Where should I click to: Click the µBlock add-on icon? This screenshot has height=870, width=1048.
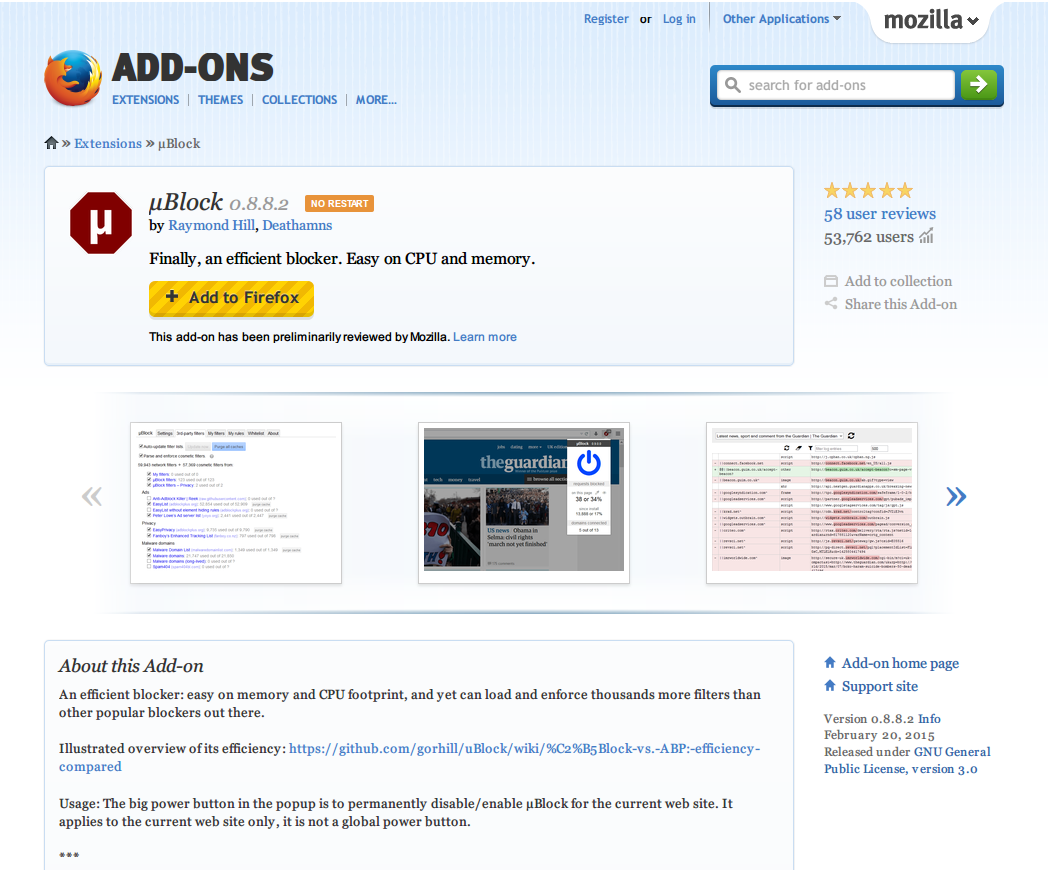click(x=100, y=222)
